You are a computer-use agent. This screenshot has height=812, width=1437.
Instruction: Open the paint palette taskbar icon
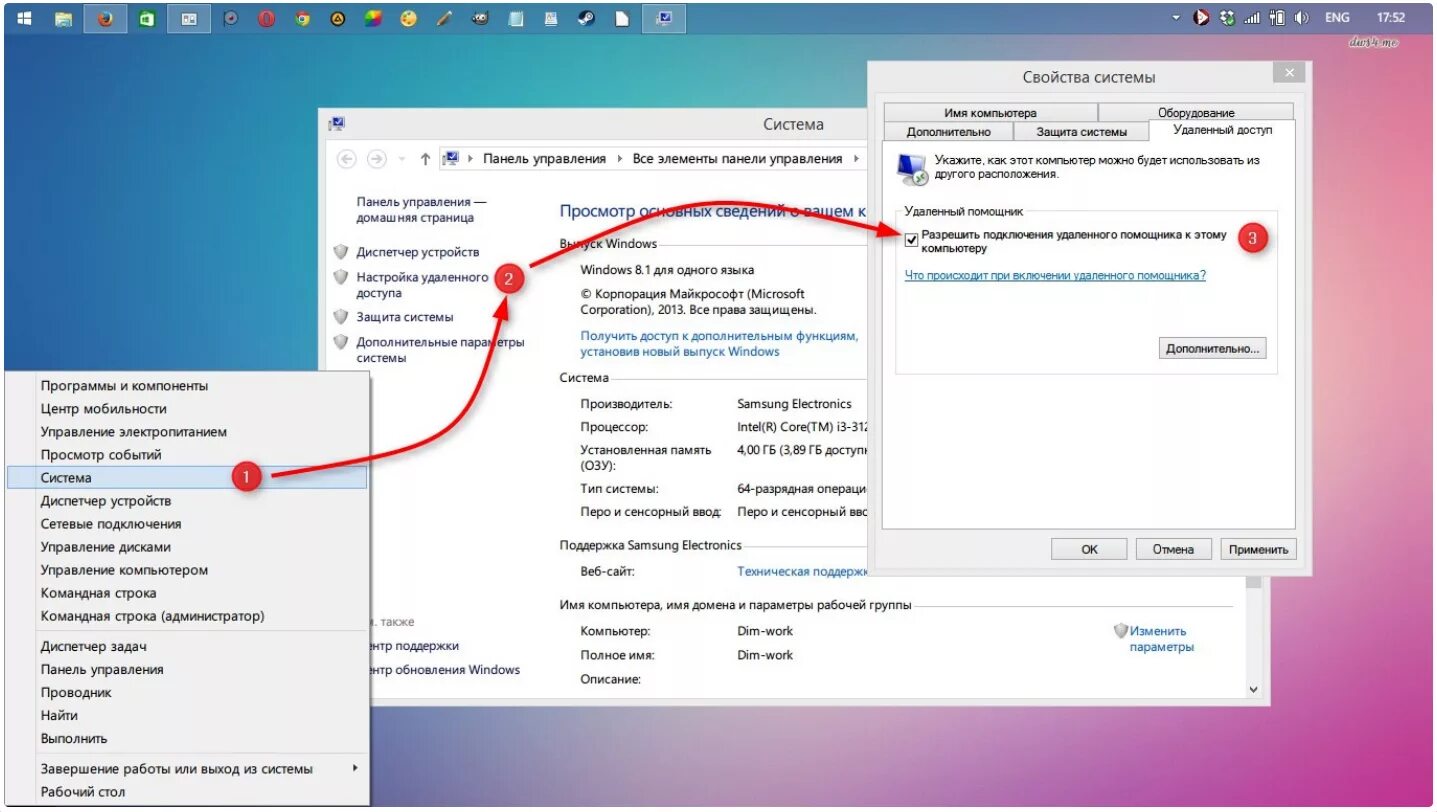pos(408,18)
